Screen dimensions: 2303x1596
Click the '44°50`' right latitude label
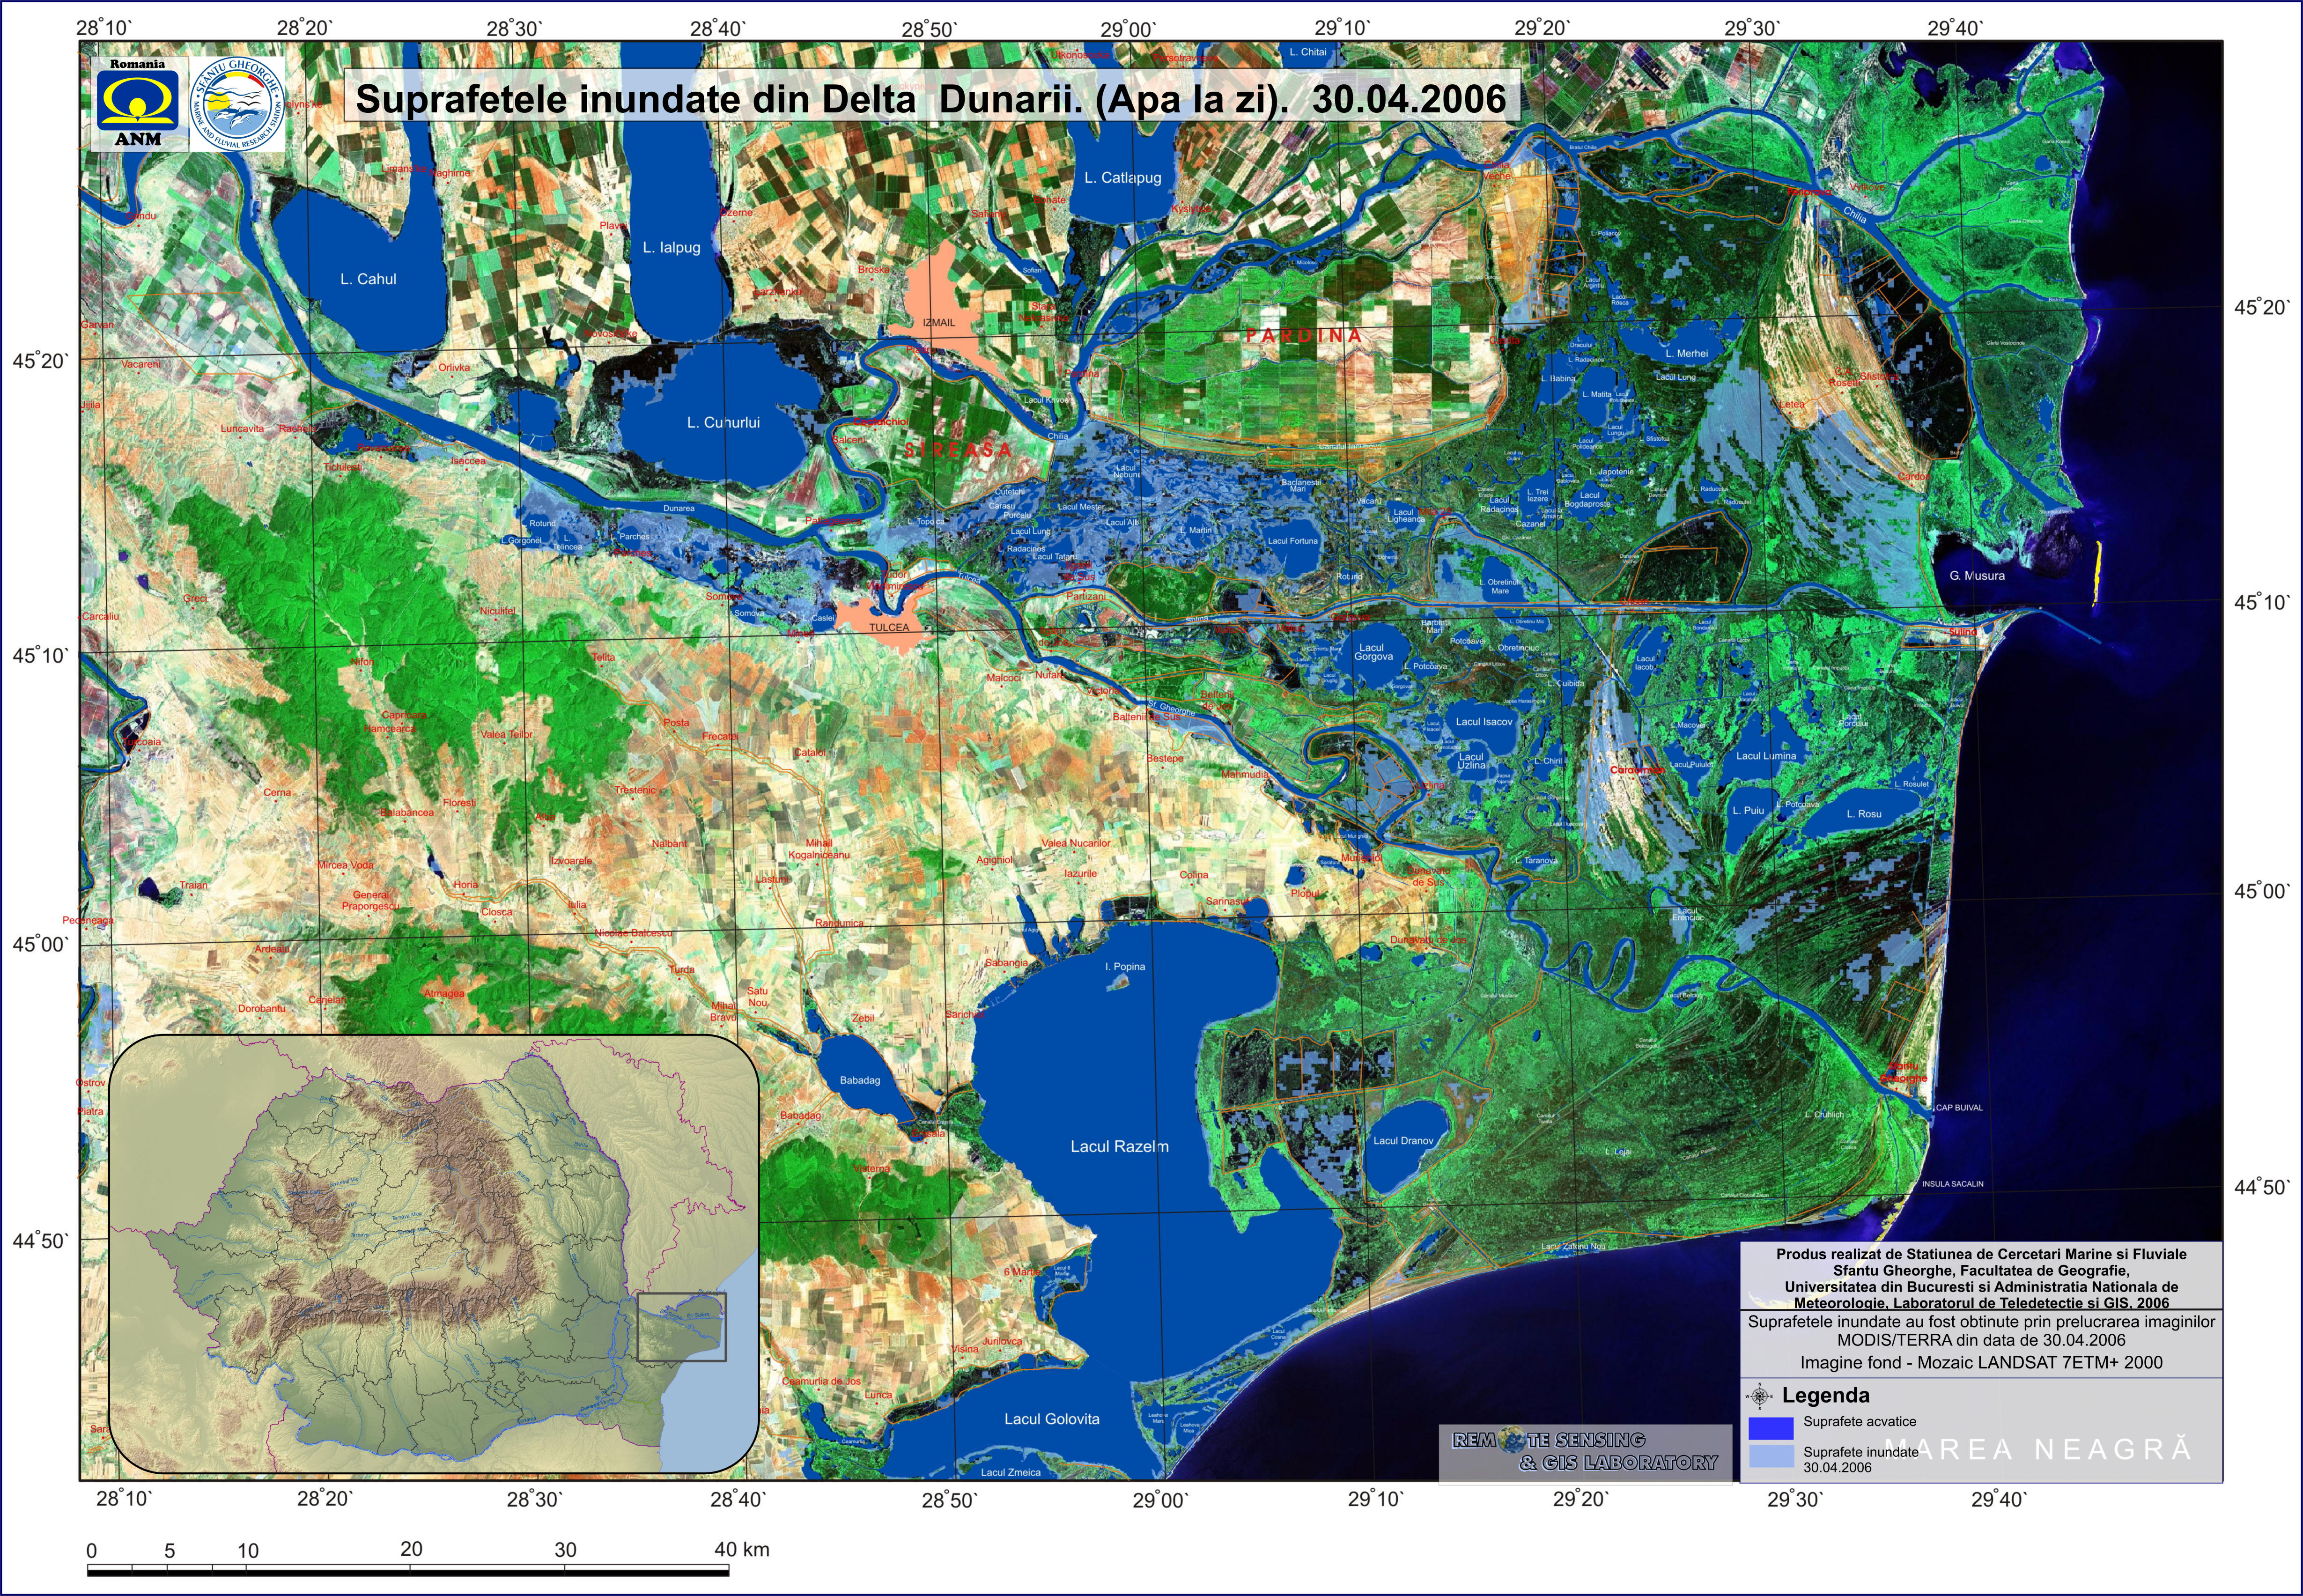click(2262, 1187)
